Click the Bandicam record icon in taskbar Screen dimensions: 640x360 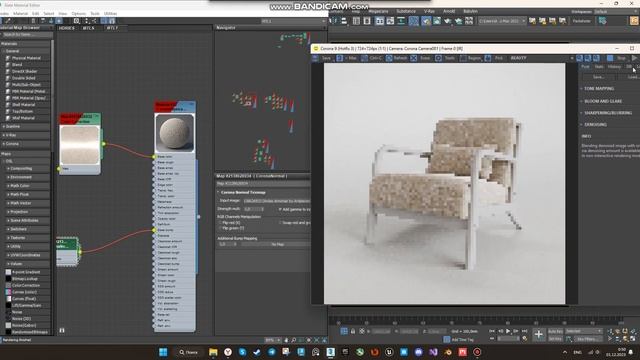tap(477, 352)
